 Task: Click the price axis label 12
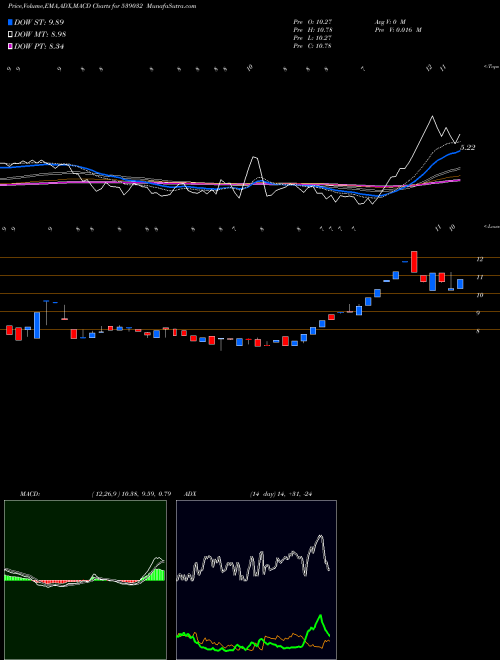[479, 259]
